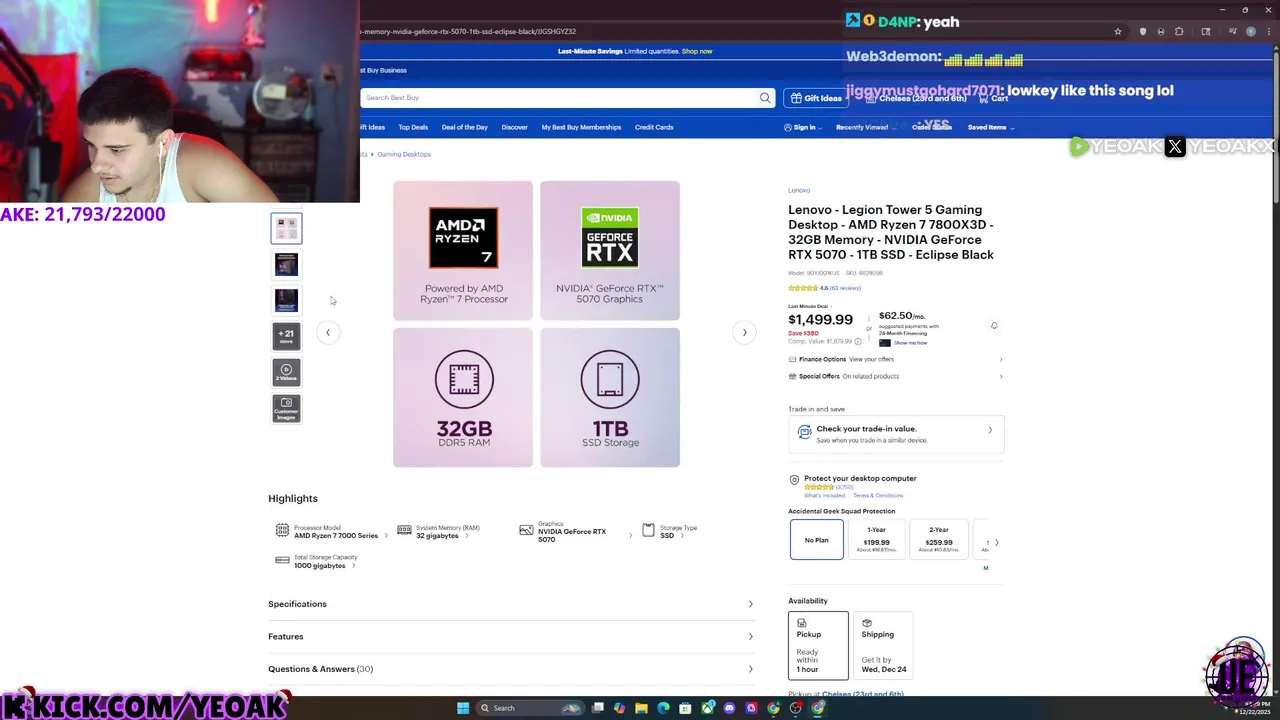Viewport: 1280px width, 720px height.
Task: Open Microsoft Edge from the taskbar
Action: (663, 708)
